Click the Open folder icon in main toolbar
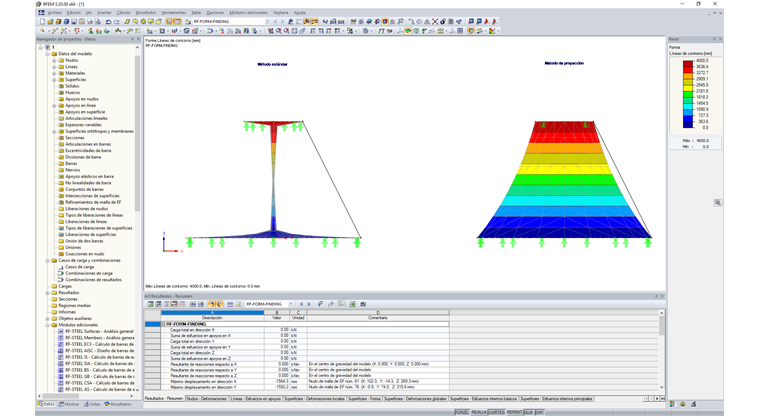 50,21
